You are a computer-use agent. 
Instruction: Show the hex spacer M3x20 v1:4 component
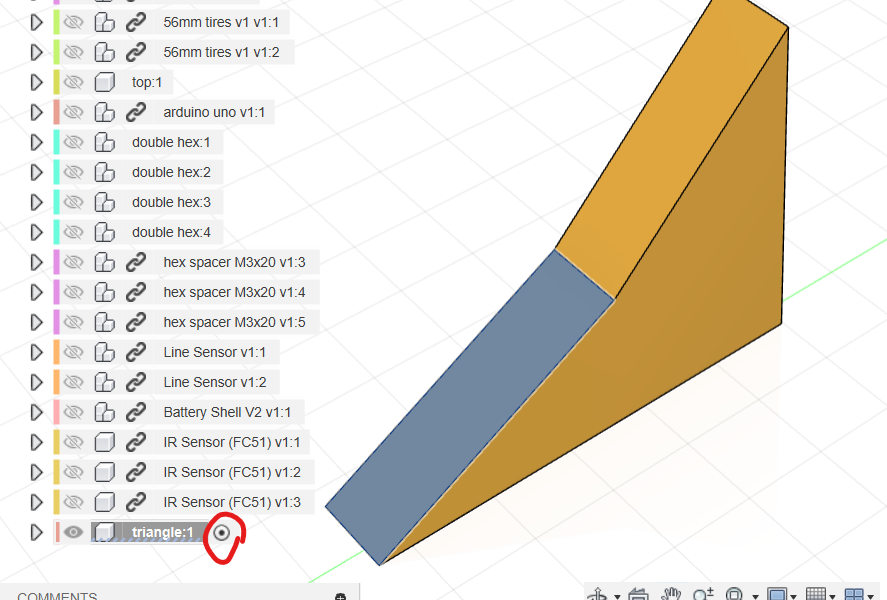click(x=73, y=292)
